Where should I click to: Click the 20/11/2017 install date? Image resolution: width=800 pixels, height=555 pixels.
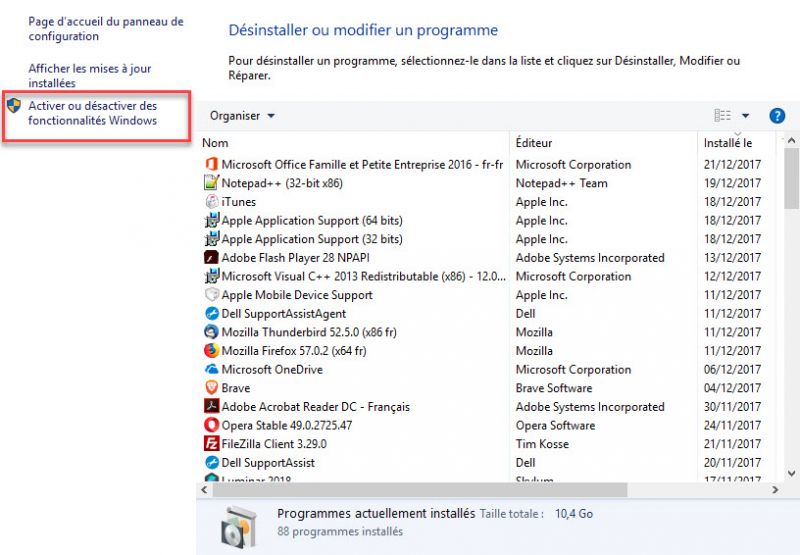(x=732, y=462)
